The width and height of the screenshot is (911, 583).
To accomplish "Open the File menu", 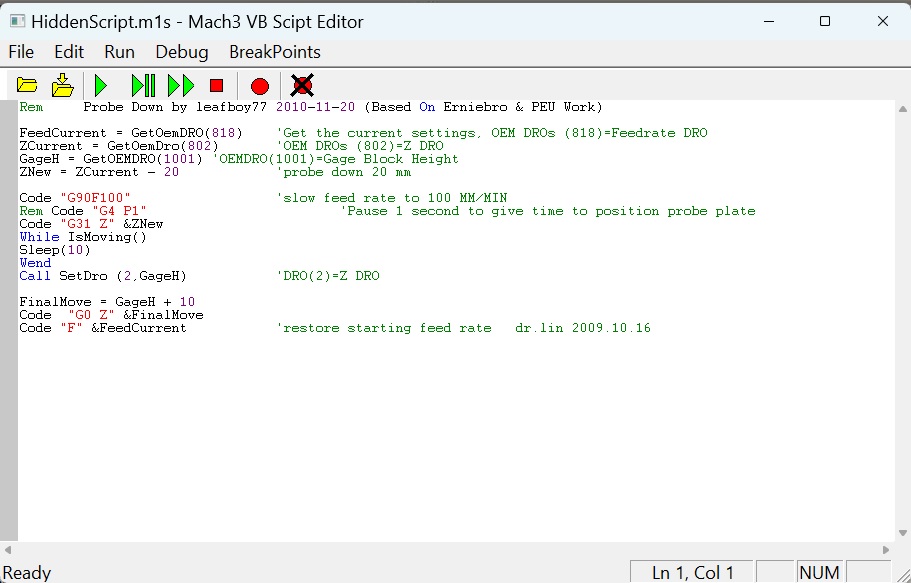I will [x=21, y=52].
